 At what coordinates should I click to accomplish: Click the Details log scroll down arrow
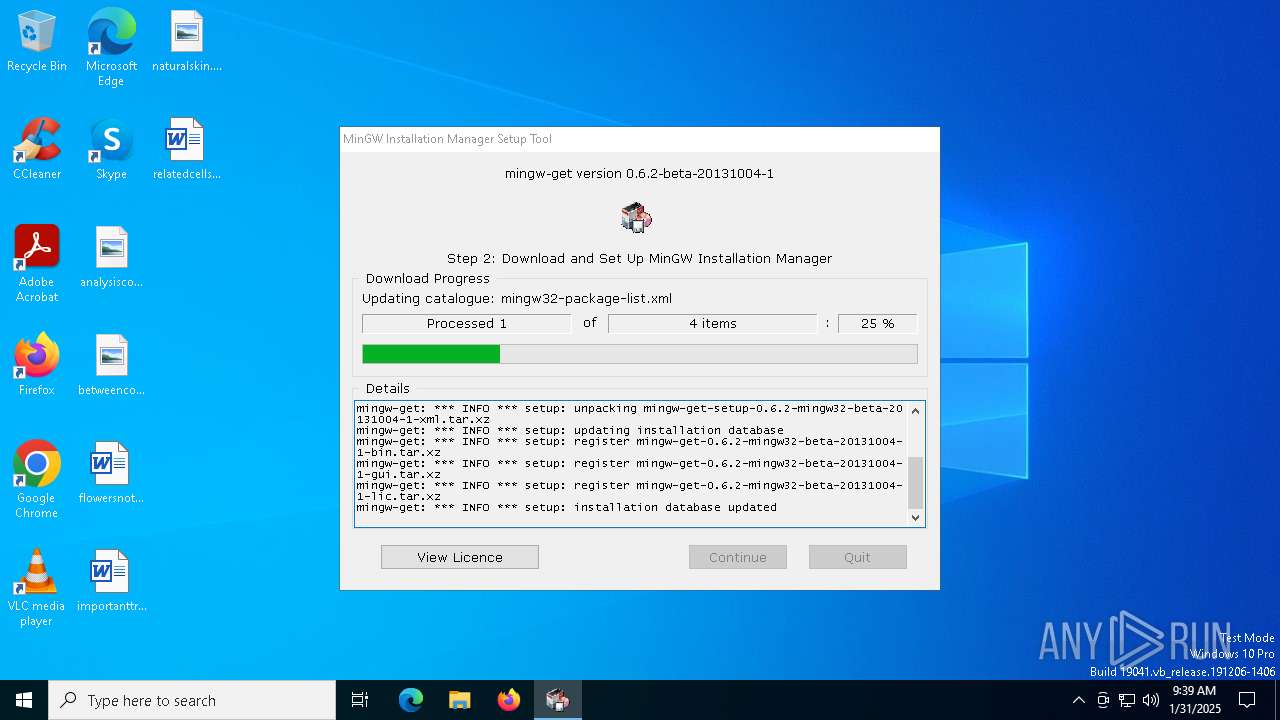click(x=915, y=518)
